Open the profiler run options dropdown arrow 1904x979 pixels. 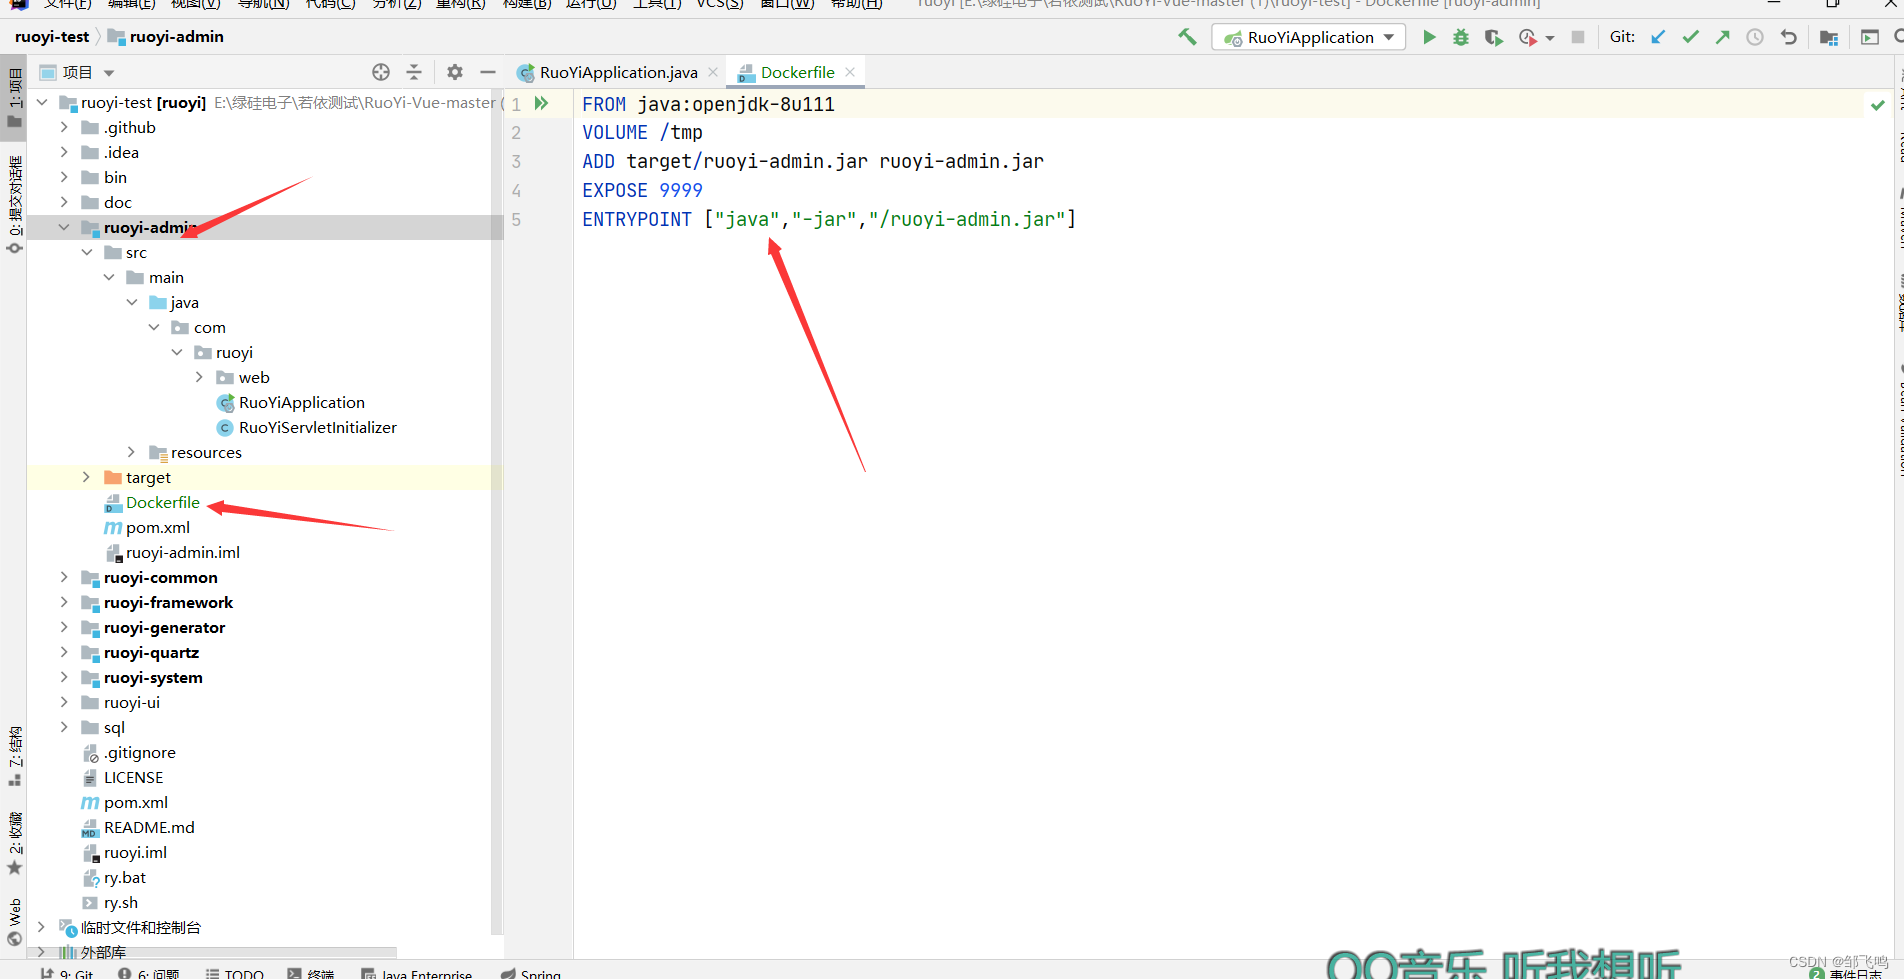coord(1550,38)
